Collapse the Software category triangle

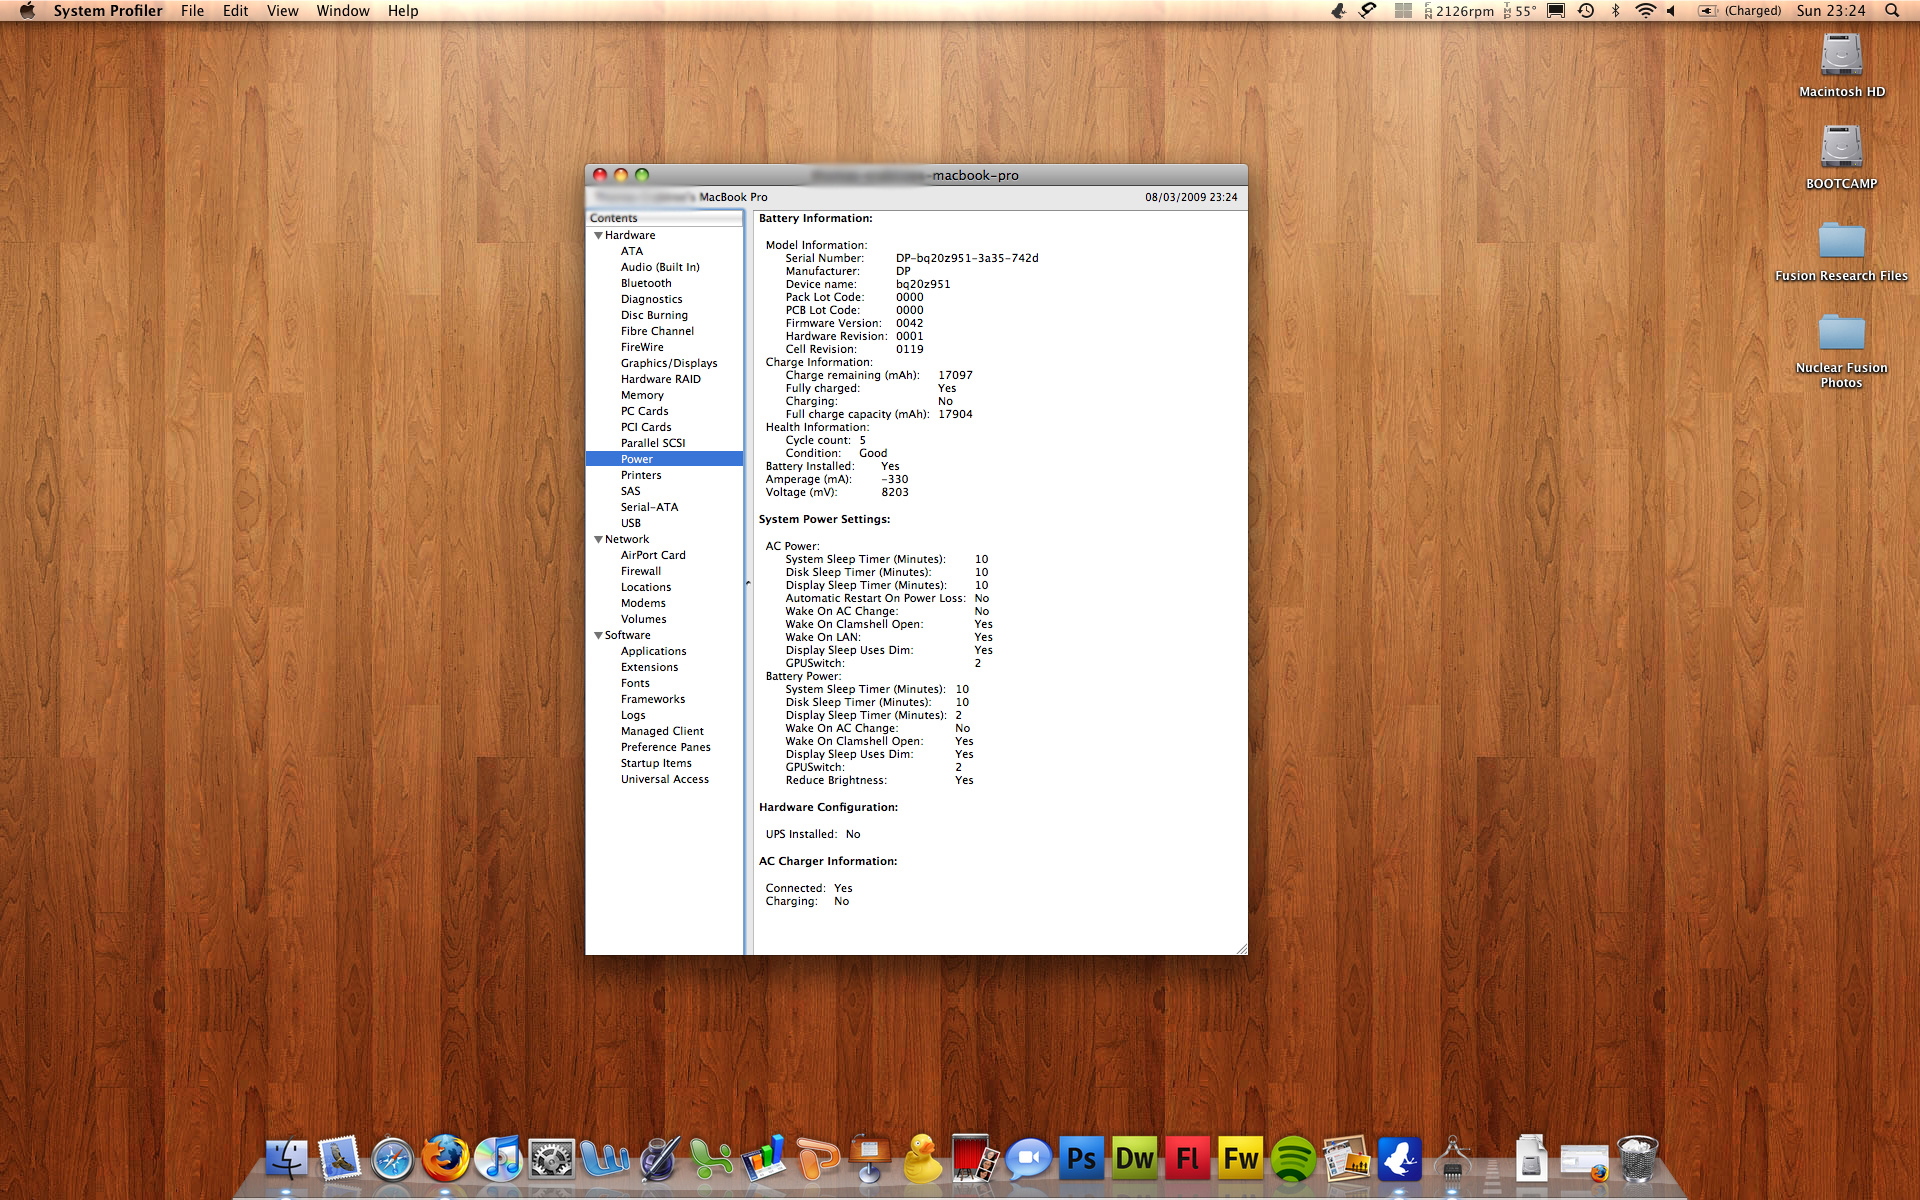click(x=598, y=636)
